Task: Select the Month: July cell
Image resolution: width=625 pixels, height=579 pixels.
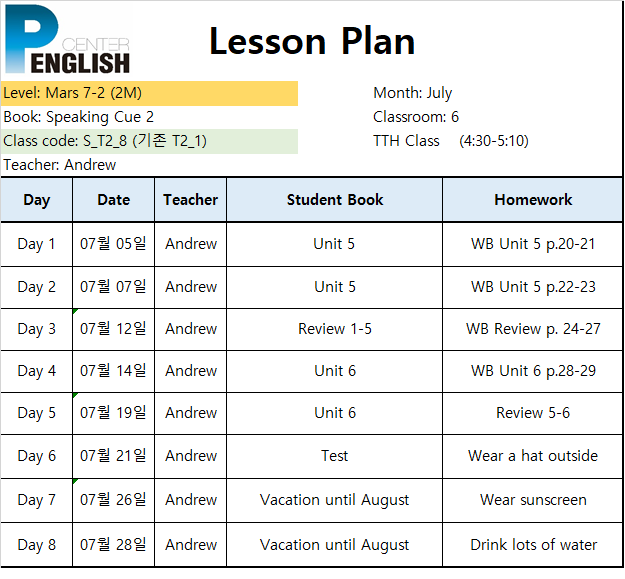Action: tap(413, 93)
